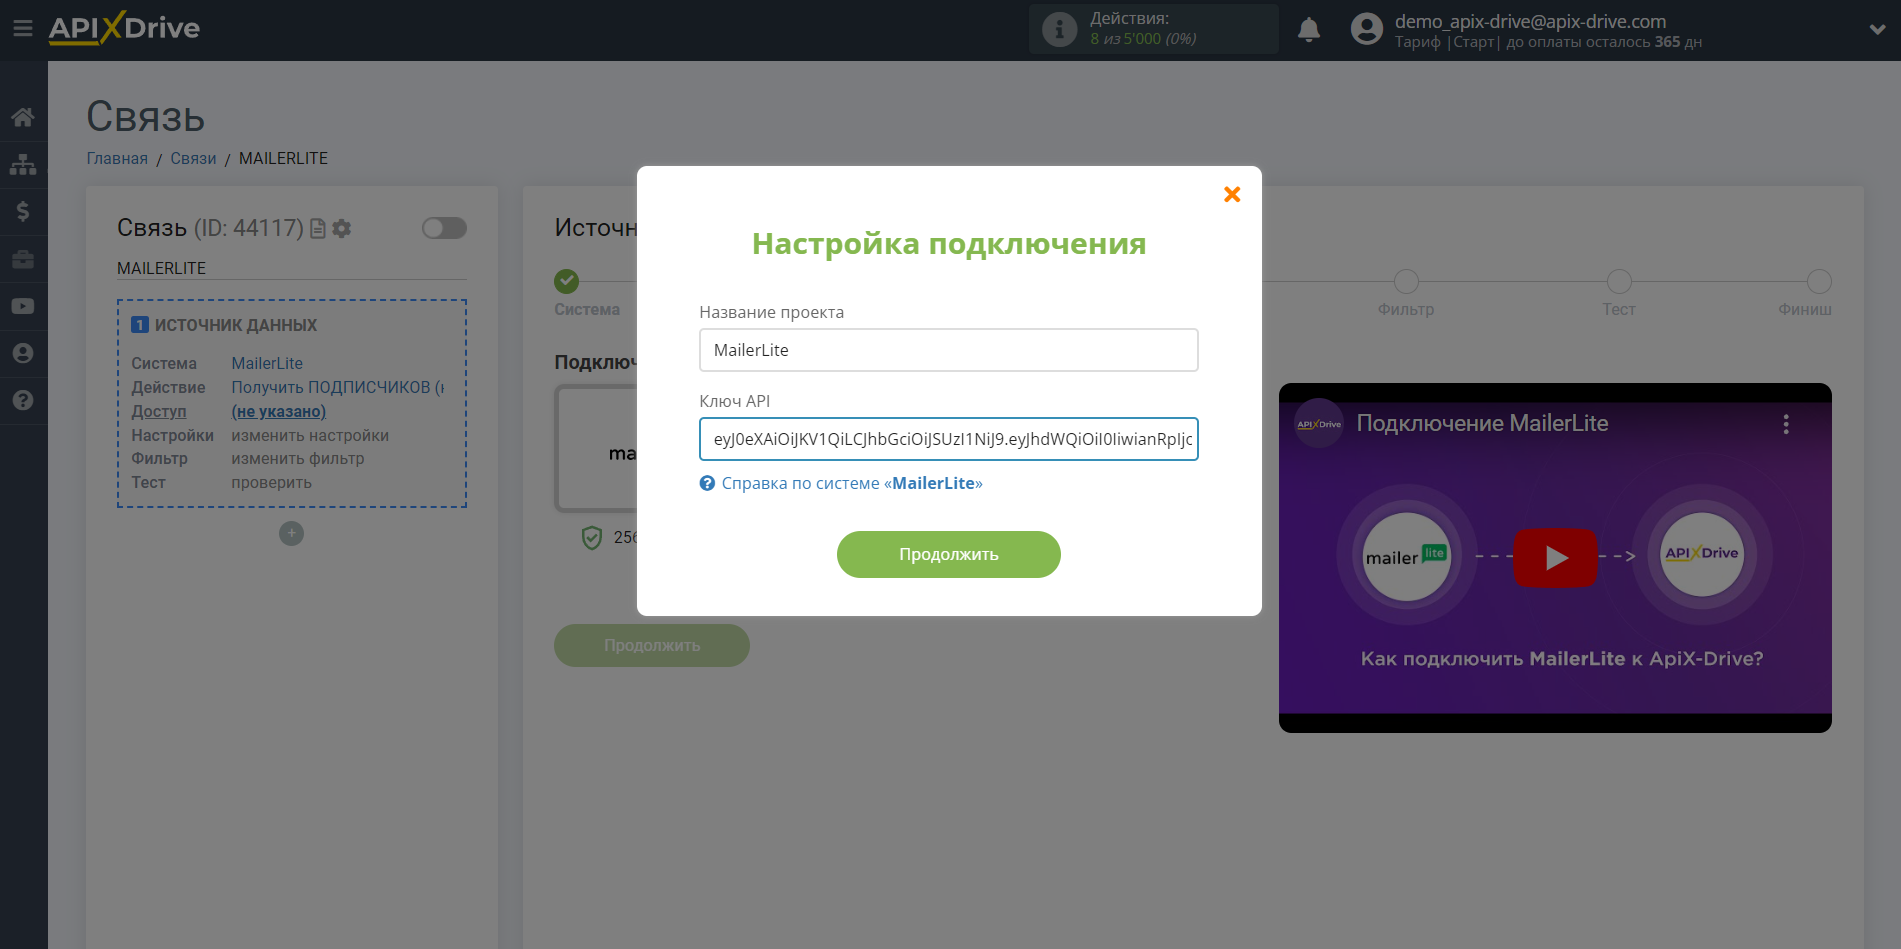The width and height of the screenshot is (1901, 949).
Task: Click the greyed Продолжить button behind dialog
Action: (652, 645)
